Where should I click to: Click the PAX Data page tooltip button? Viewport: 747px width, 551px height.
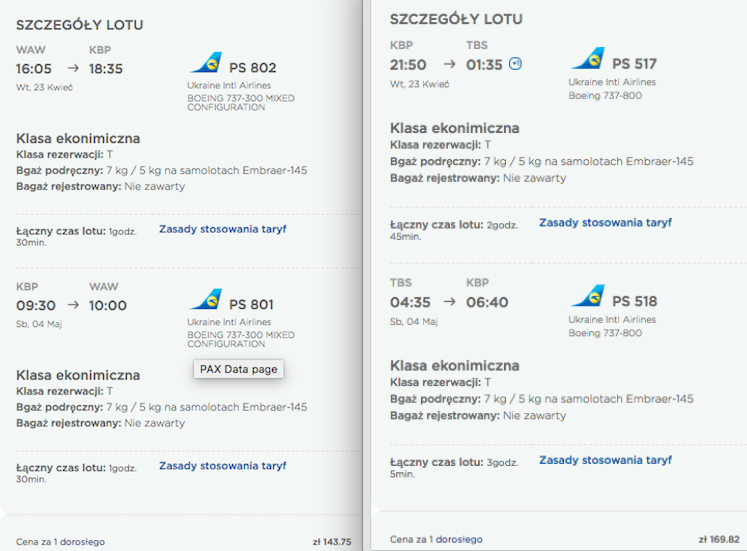pos(238,369)
